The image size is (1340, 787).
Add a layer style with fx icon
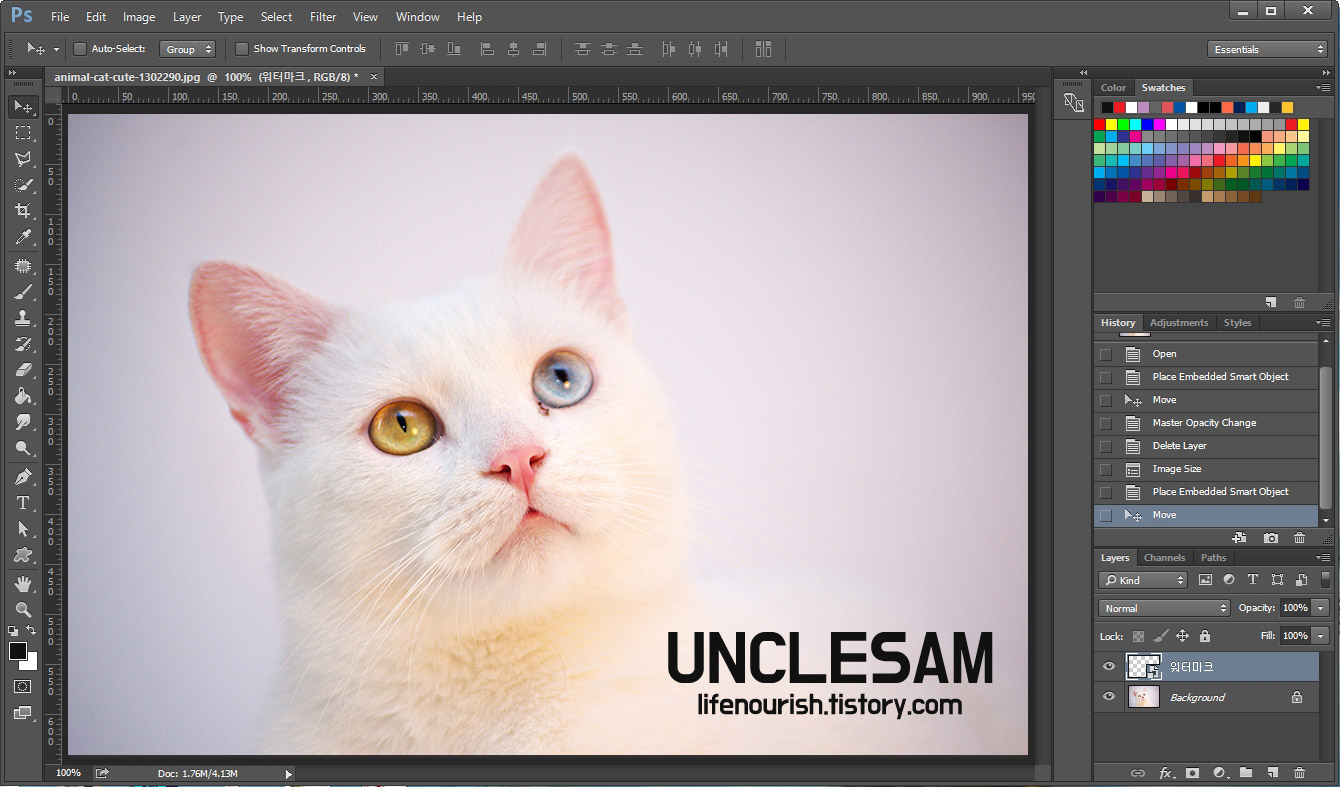pos(1165,773)
